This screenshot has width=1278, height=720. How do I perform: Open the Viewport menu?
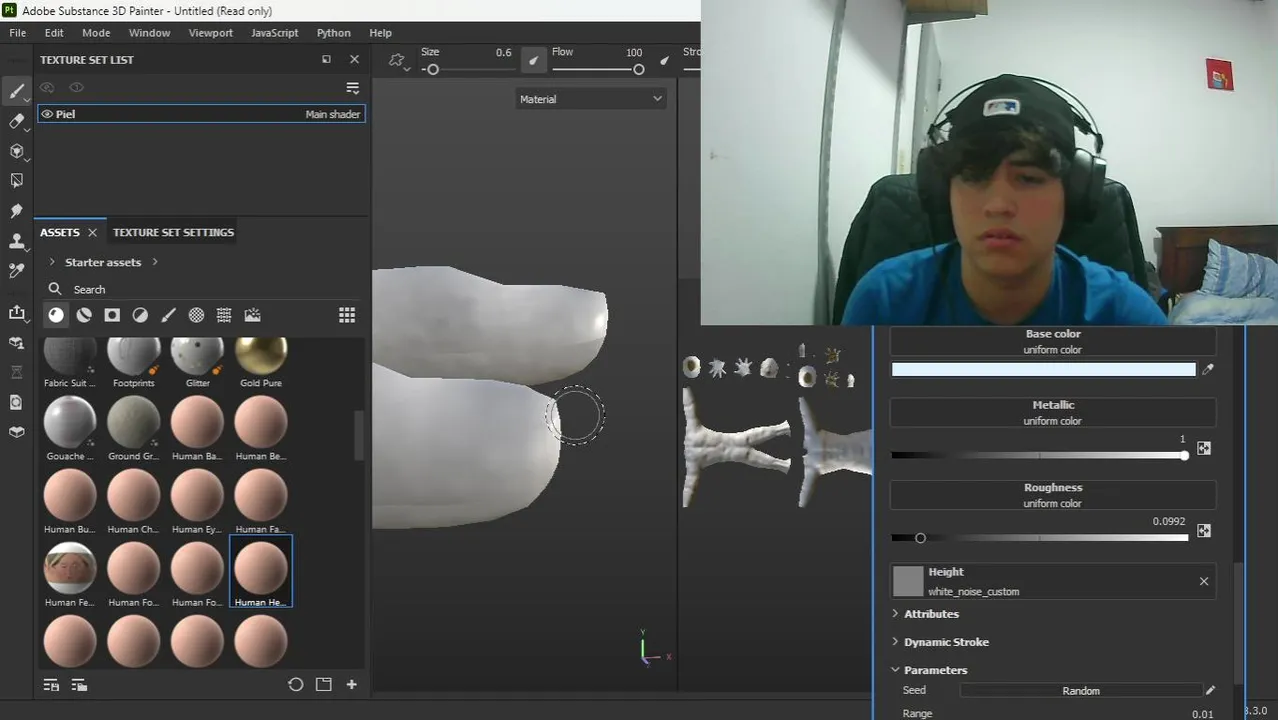pos(211,33)
